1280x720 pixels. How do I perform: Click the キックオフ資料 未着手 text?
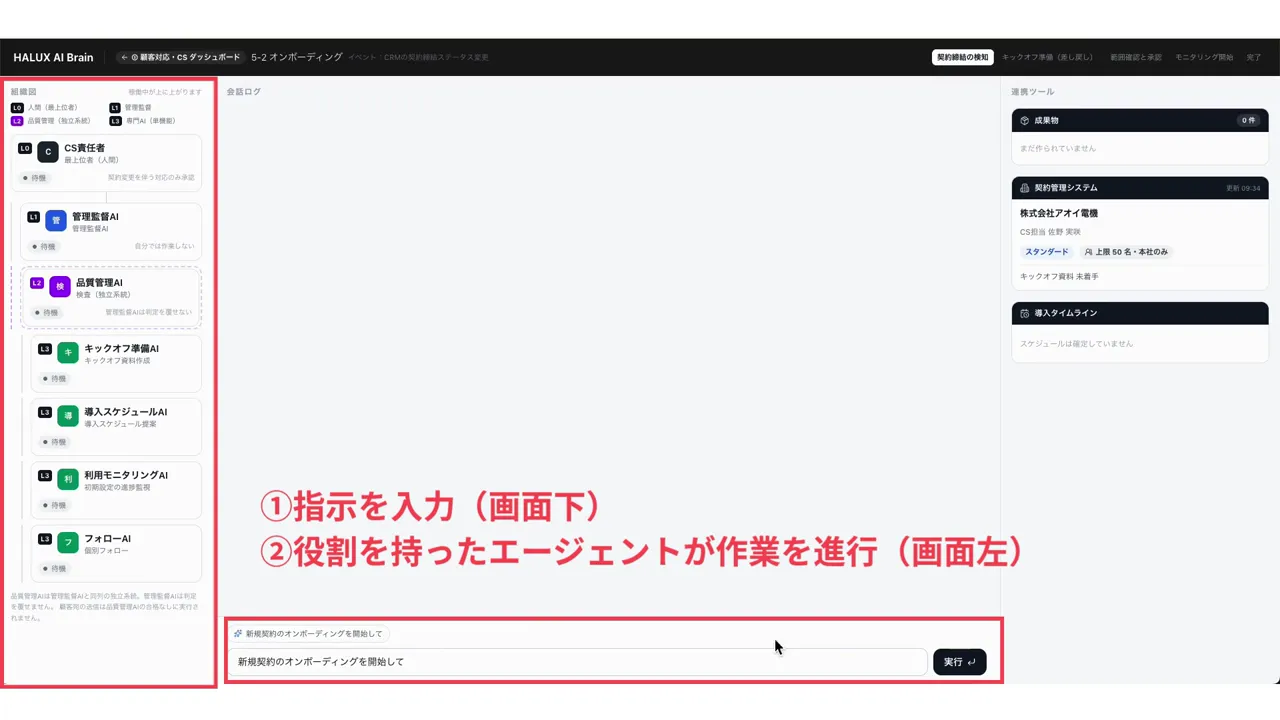[1059, 276]
